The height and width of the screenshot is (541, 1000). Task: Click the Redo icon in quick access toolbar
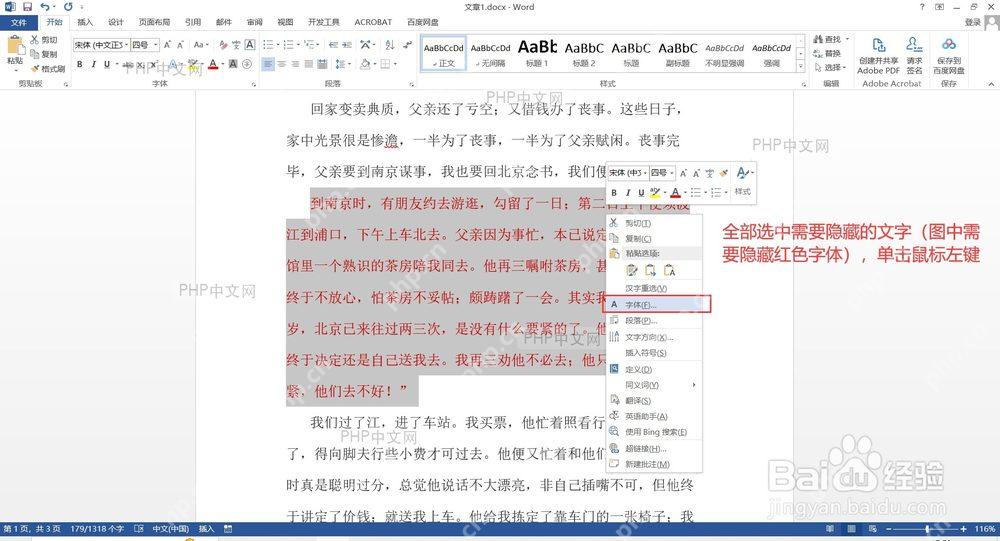(68, 6)
